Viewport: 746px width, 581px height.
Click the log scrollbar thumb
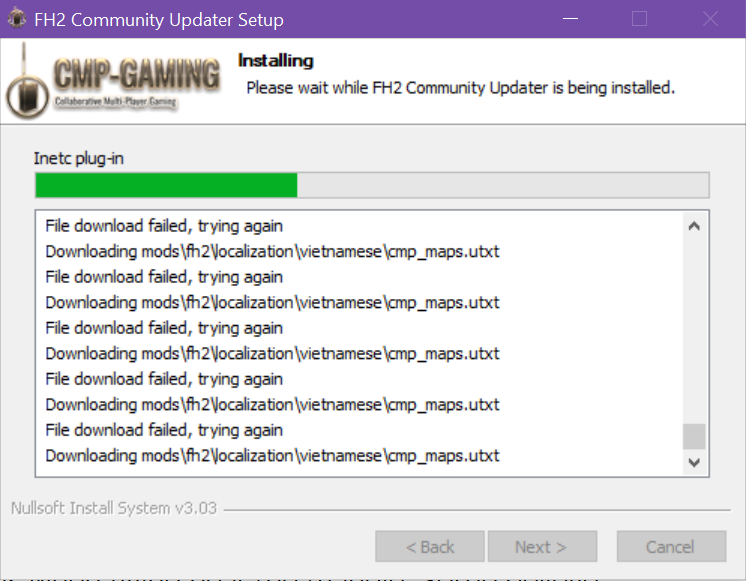coord(694,436)
